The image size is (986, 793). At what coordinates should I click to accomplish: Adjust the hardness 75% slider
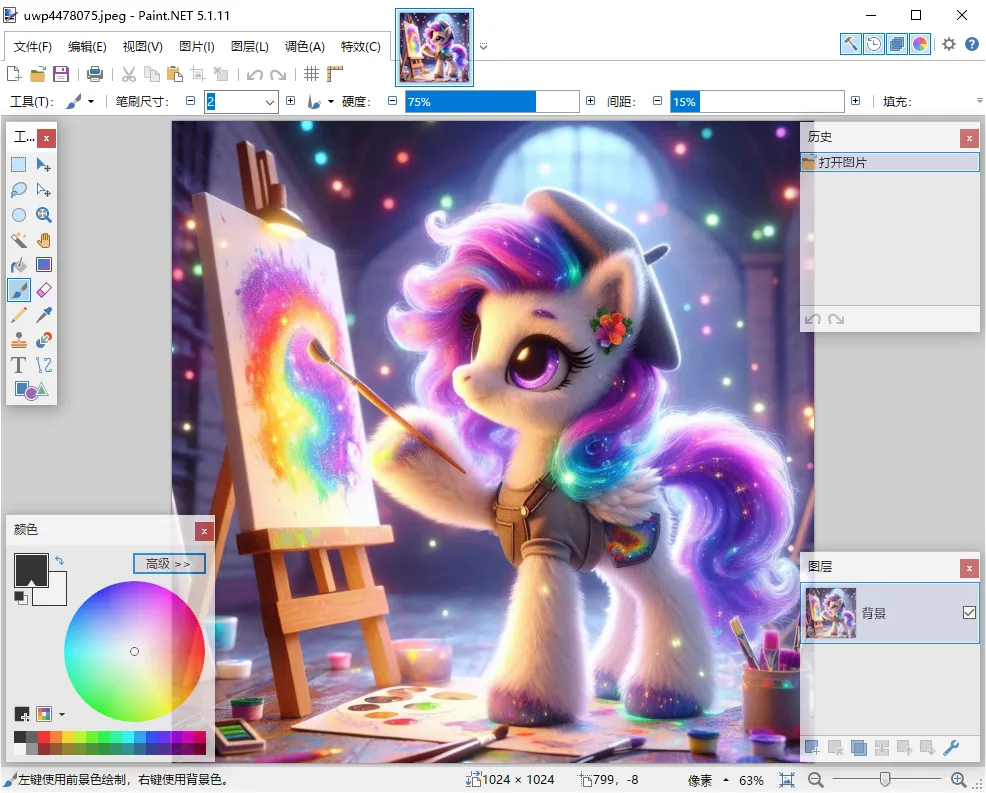pos(492,102)
